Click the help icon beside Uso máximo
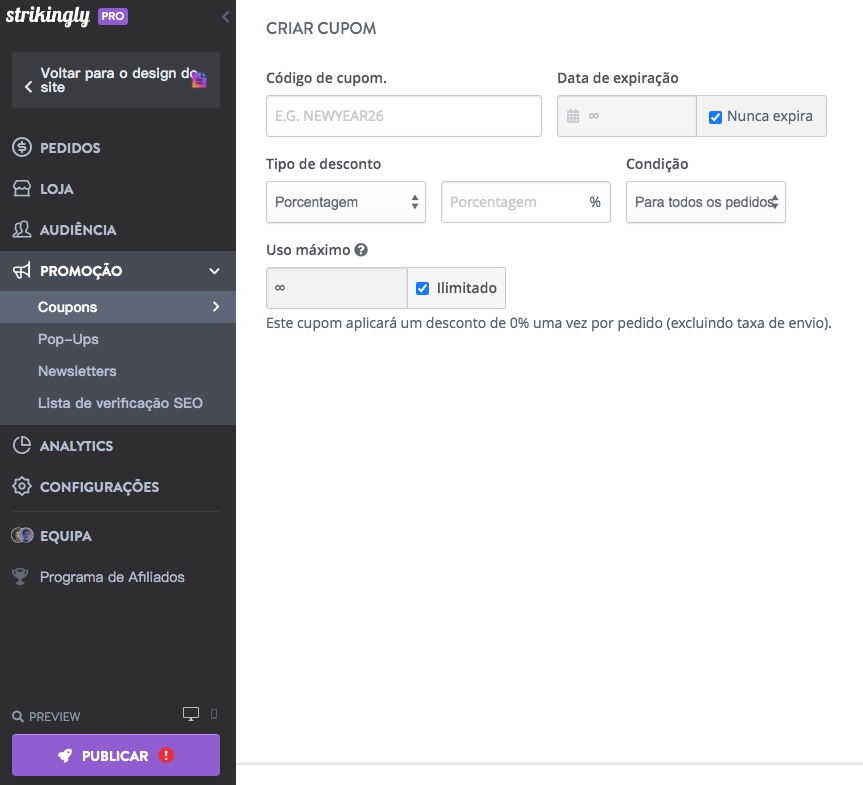The image size is (863, 785). point(361,250)
